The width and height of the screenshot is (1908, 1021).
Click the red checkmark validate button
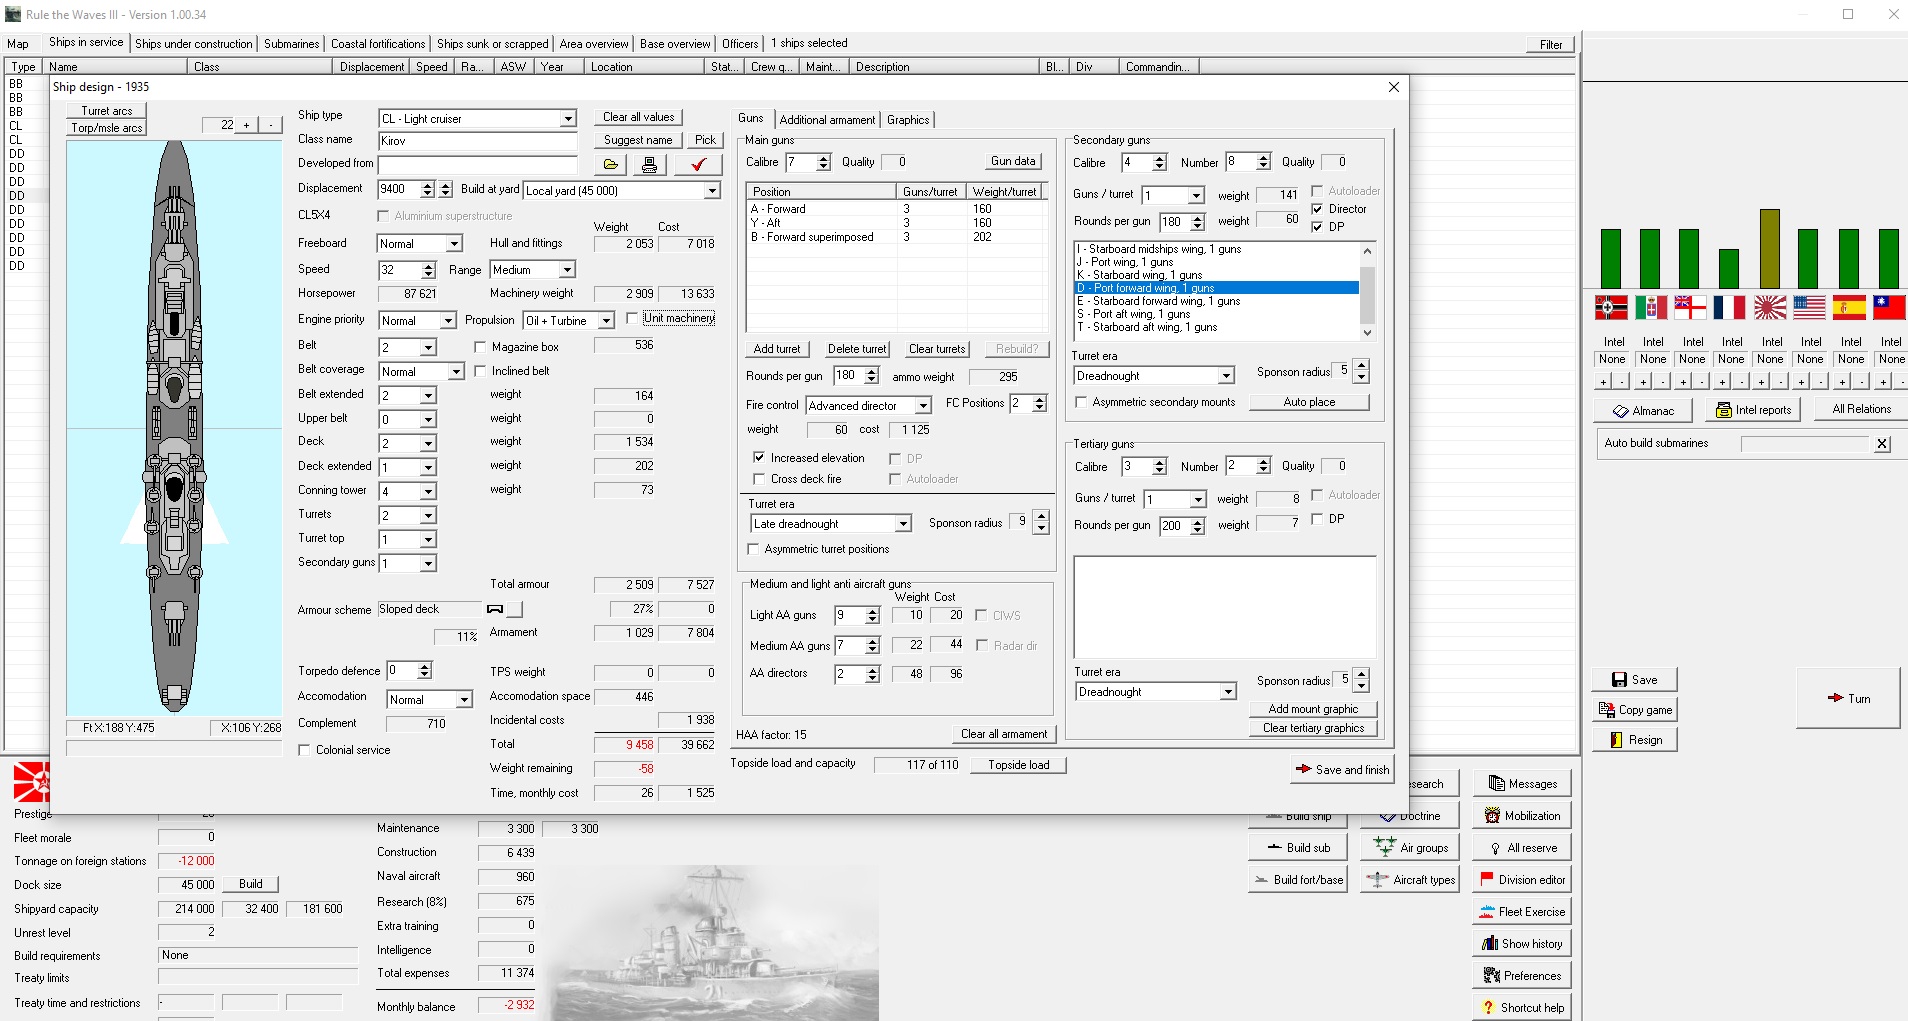[698, 164]
